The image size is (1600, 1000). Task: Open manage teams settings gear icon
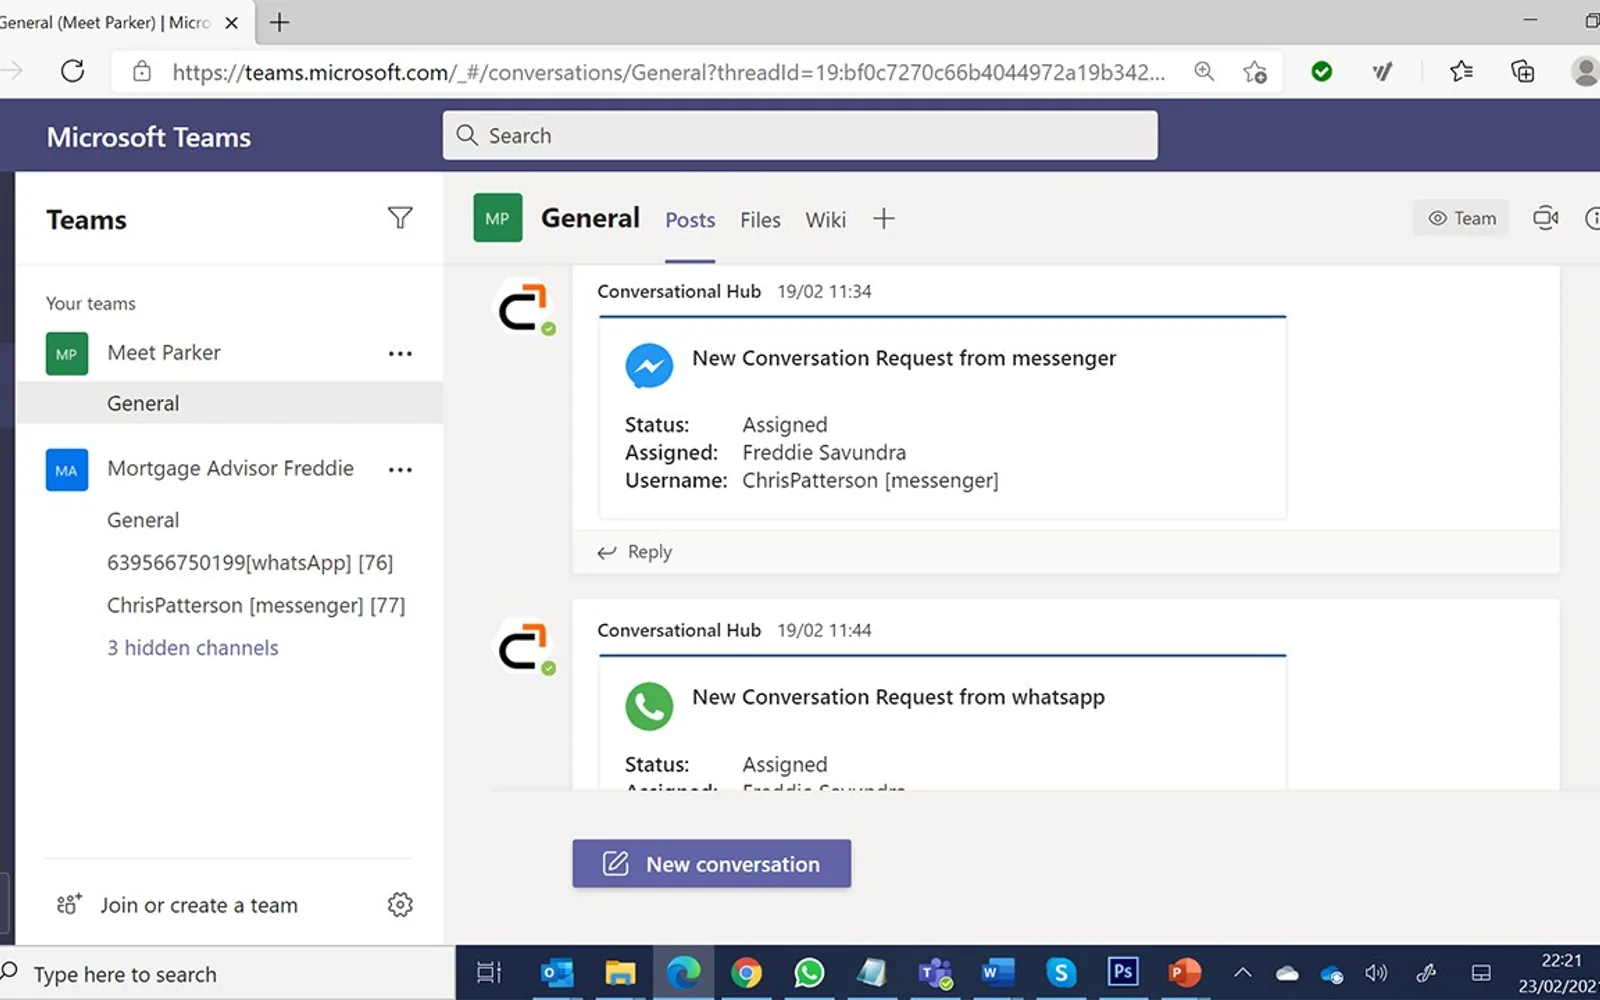[400, 905]
